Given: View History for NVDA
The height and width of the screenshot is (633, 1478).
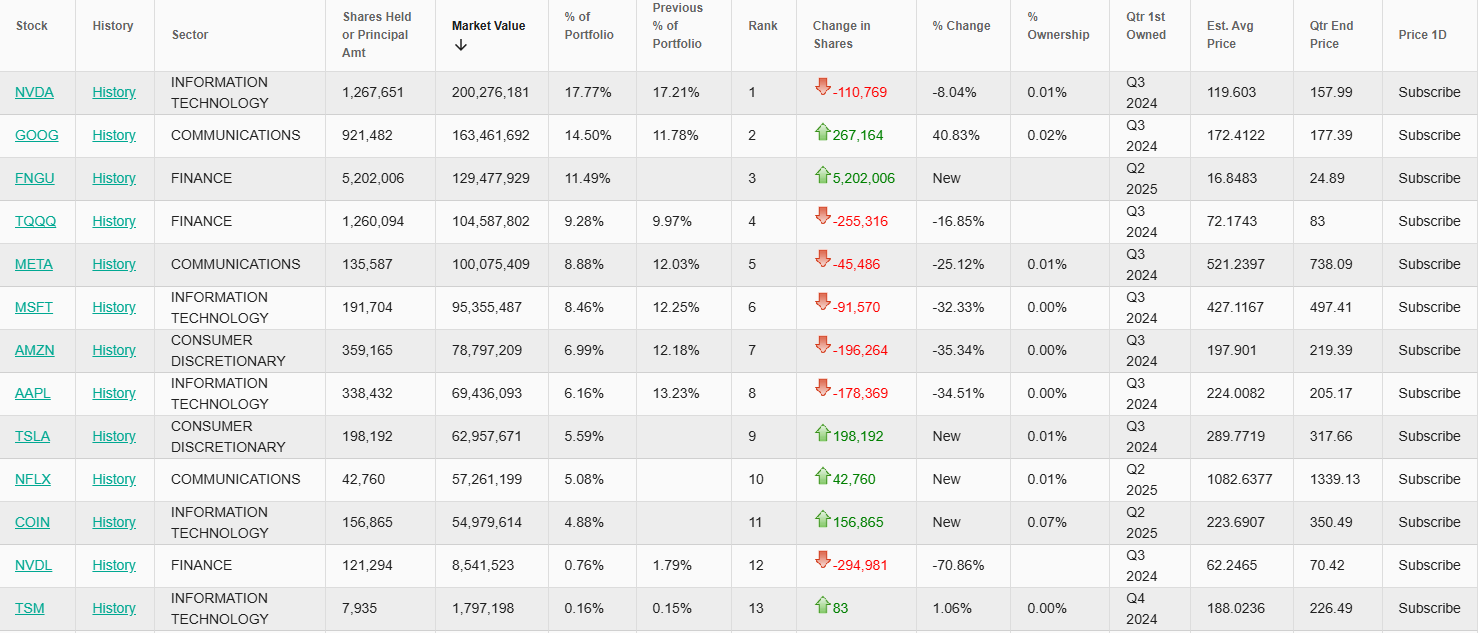Looking at the screenshot, I should click(x=114, y=92).
